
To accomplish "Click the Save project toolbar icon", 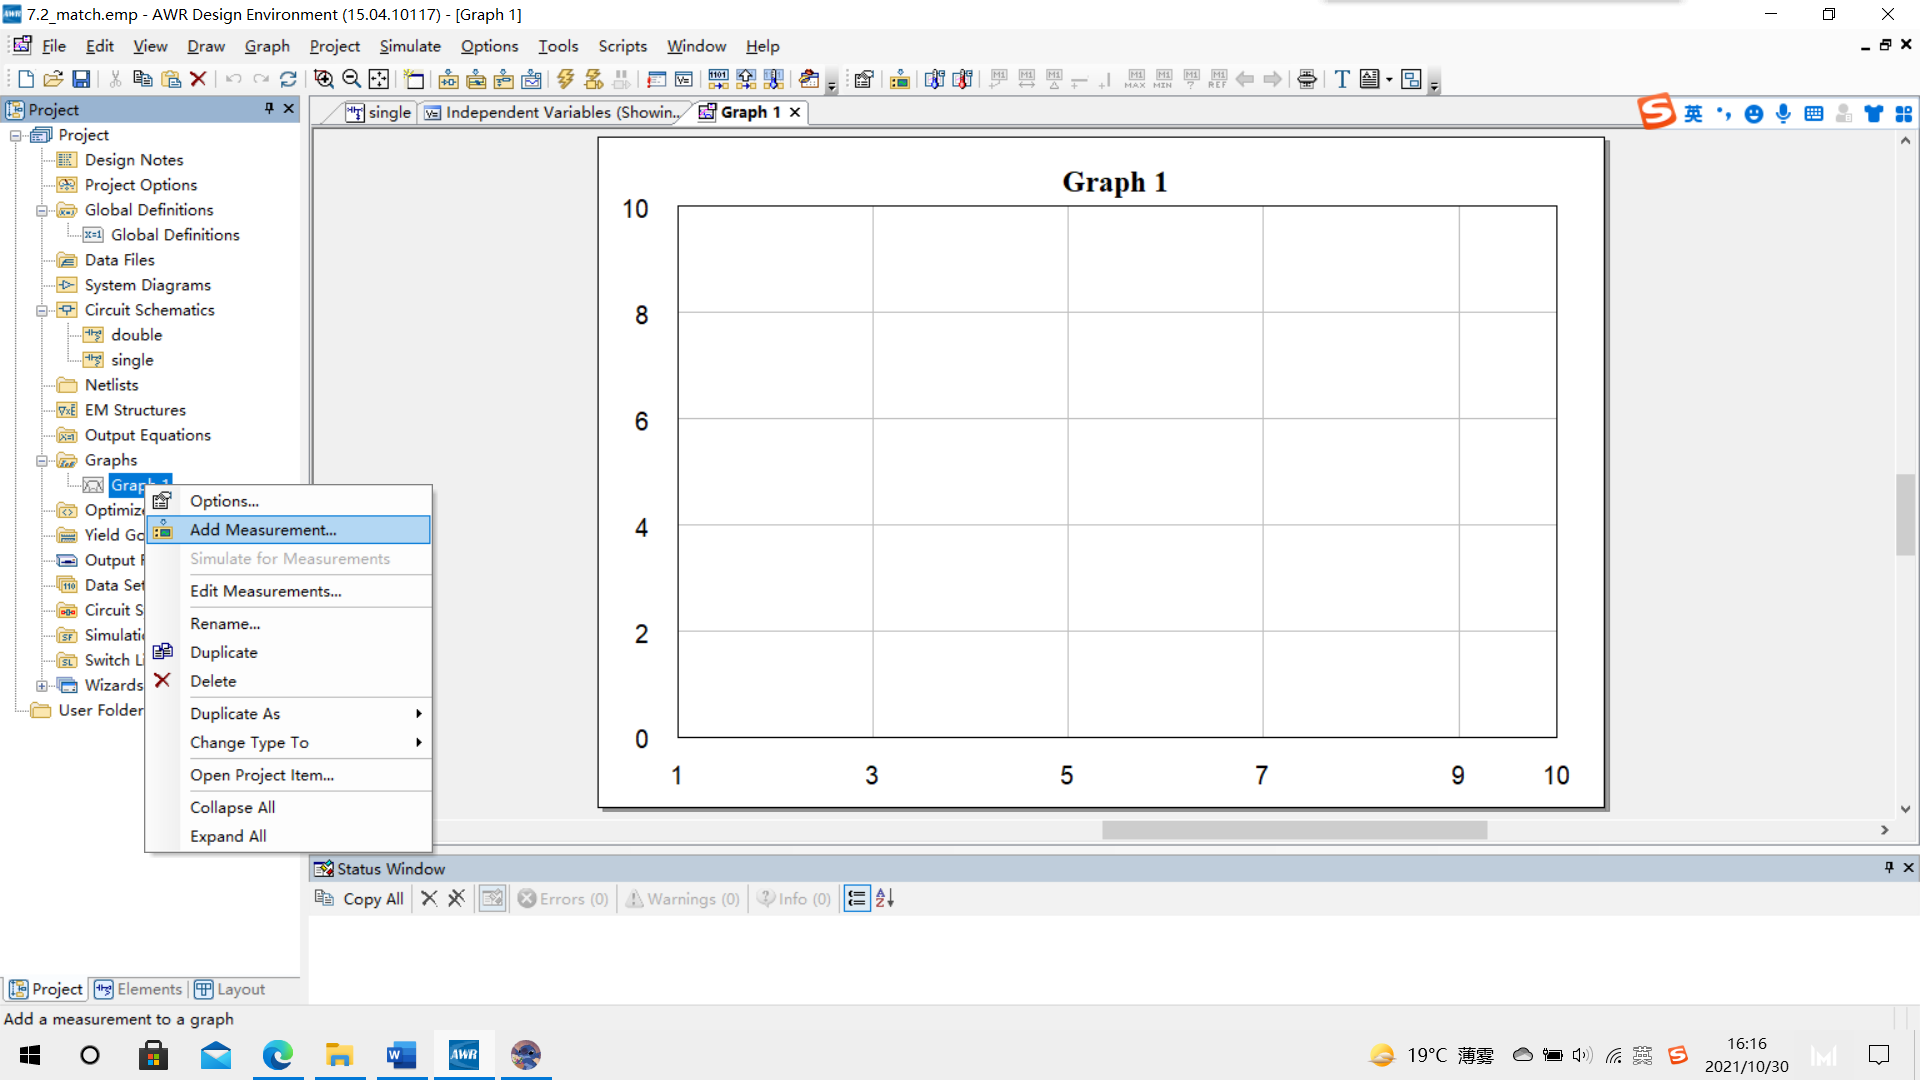I will click(x=82, y=79).
